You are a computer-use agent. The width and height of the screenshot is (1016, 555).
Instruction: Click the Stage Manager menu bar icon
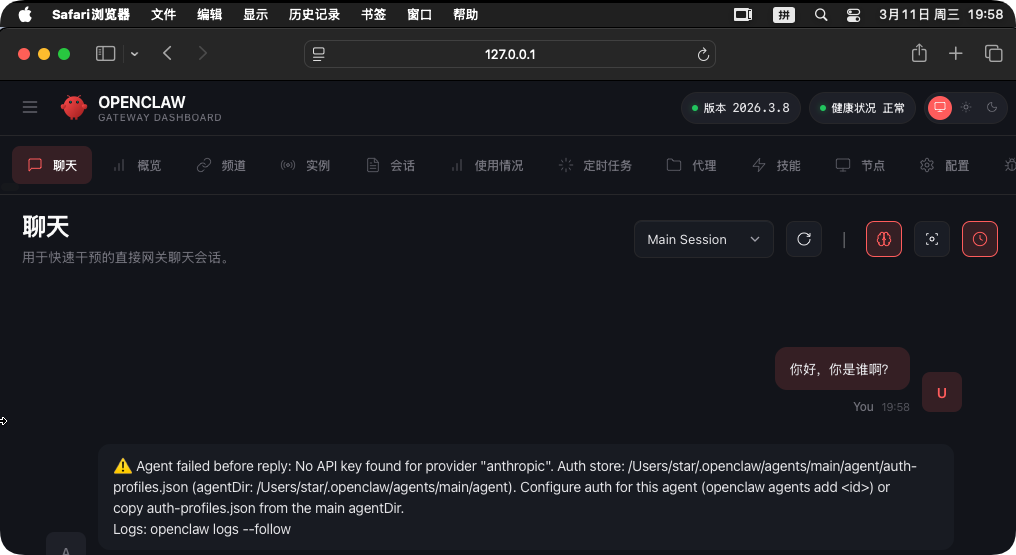click(743, 14)
